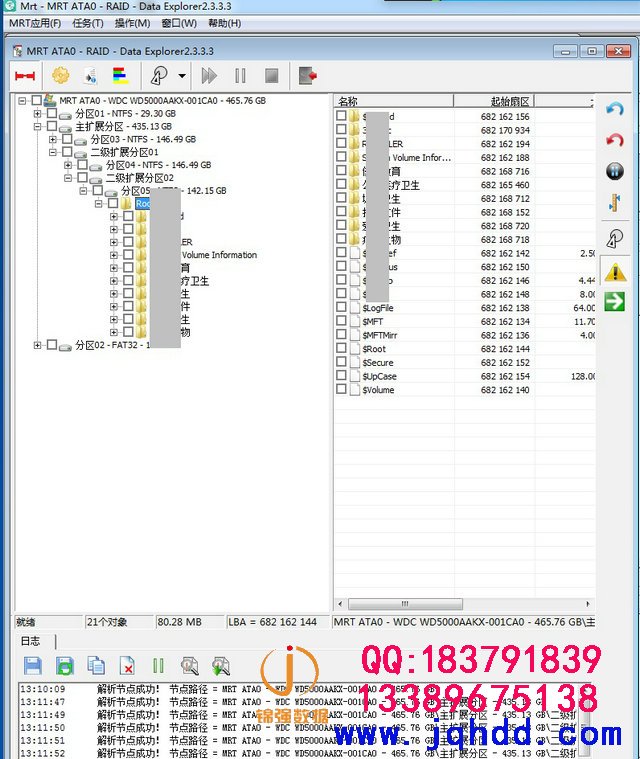The image size is (640, 759).
Task: Expand the 分区02 FAT32 tree node
Action: [37, 345]
